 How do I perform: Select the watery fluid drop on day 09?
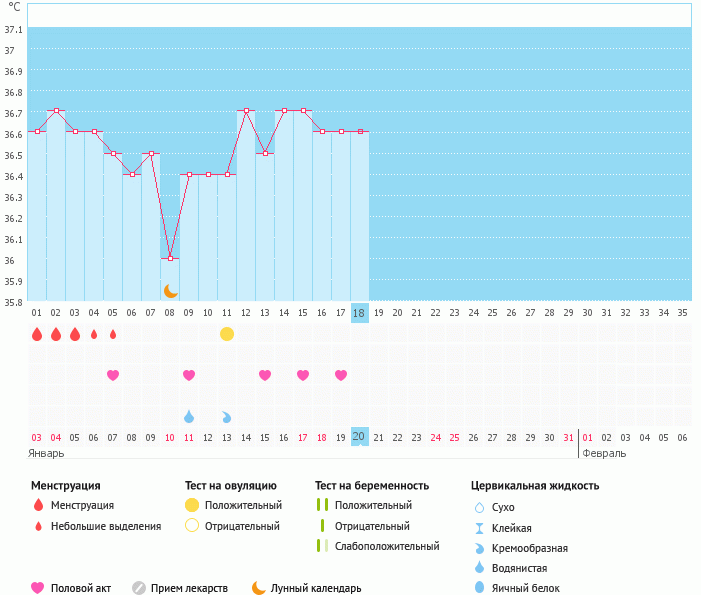(189, 416)
